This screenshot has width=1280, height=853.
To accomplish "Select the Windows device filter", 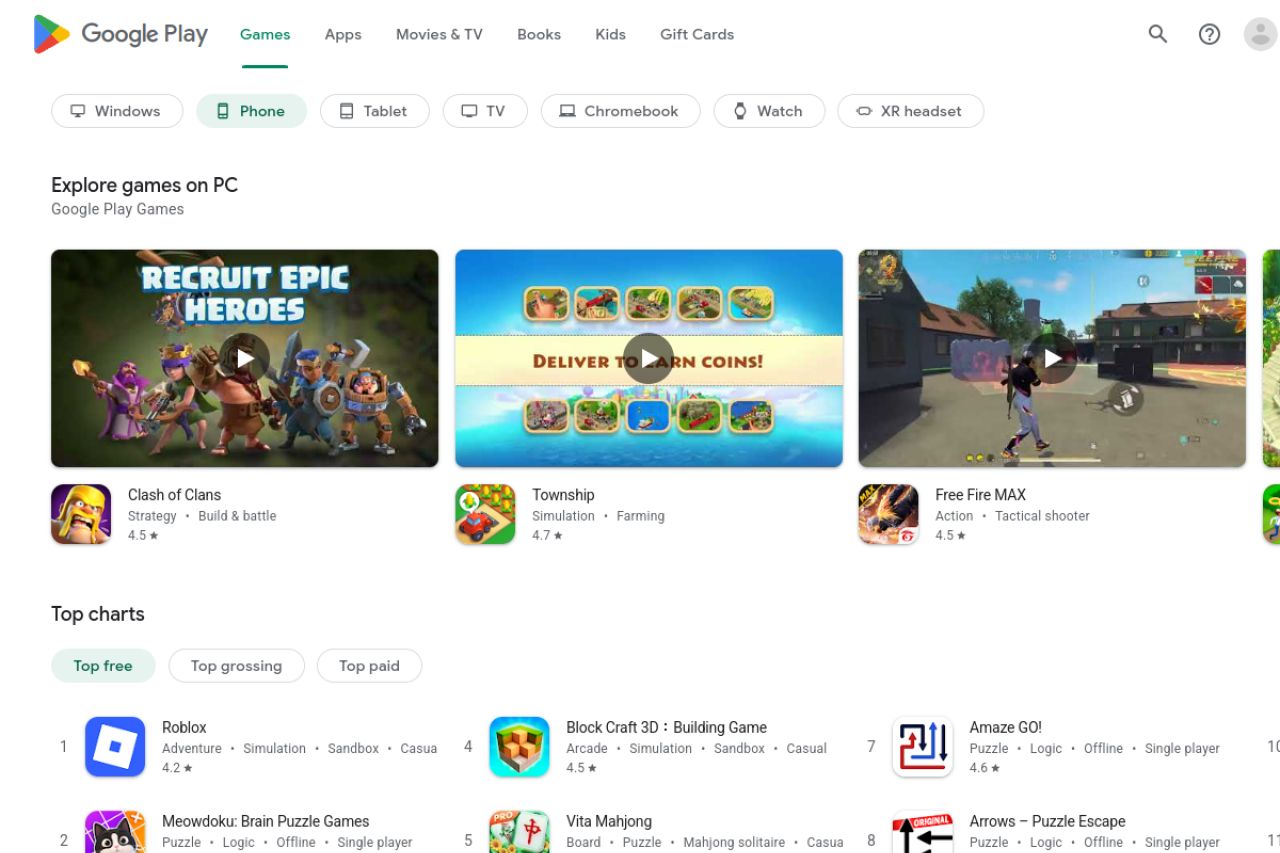I will [117, 111].
